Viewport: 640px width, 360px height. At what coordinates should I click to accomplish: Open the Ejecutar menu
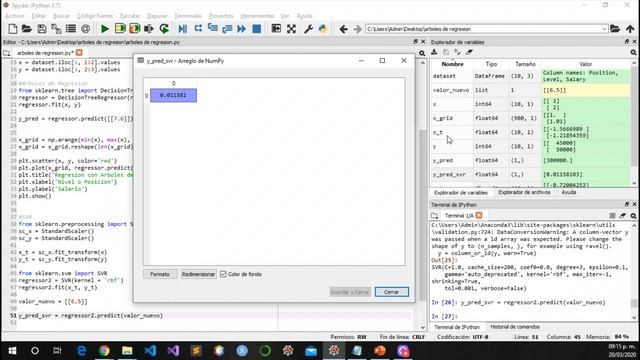130,16
